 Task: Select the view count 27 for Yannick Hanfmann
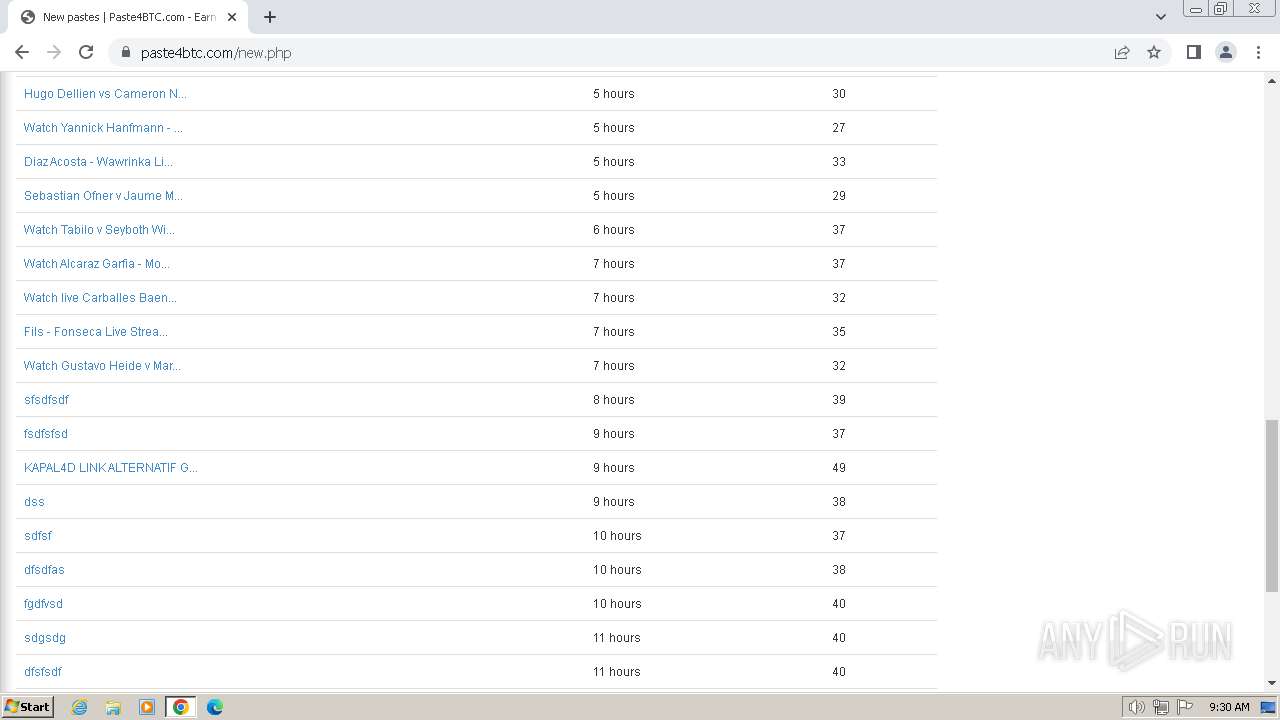839,128
